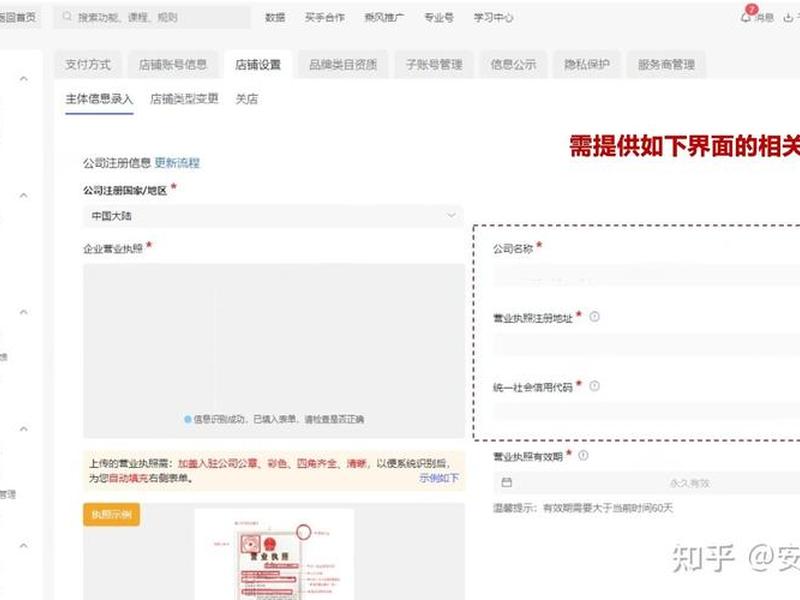Screen dimensions: 800x600
Task: Select the 店铺设置 tab
Action: 258,65
